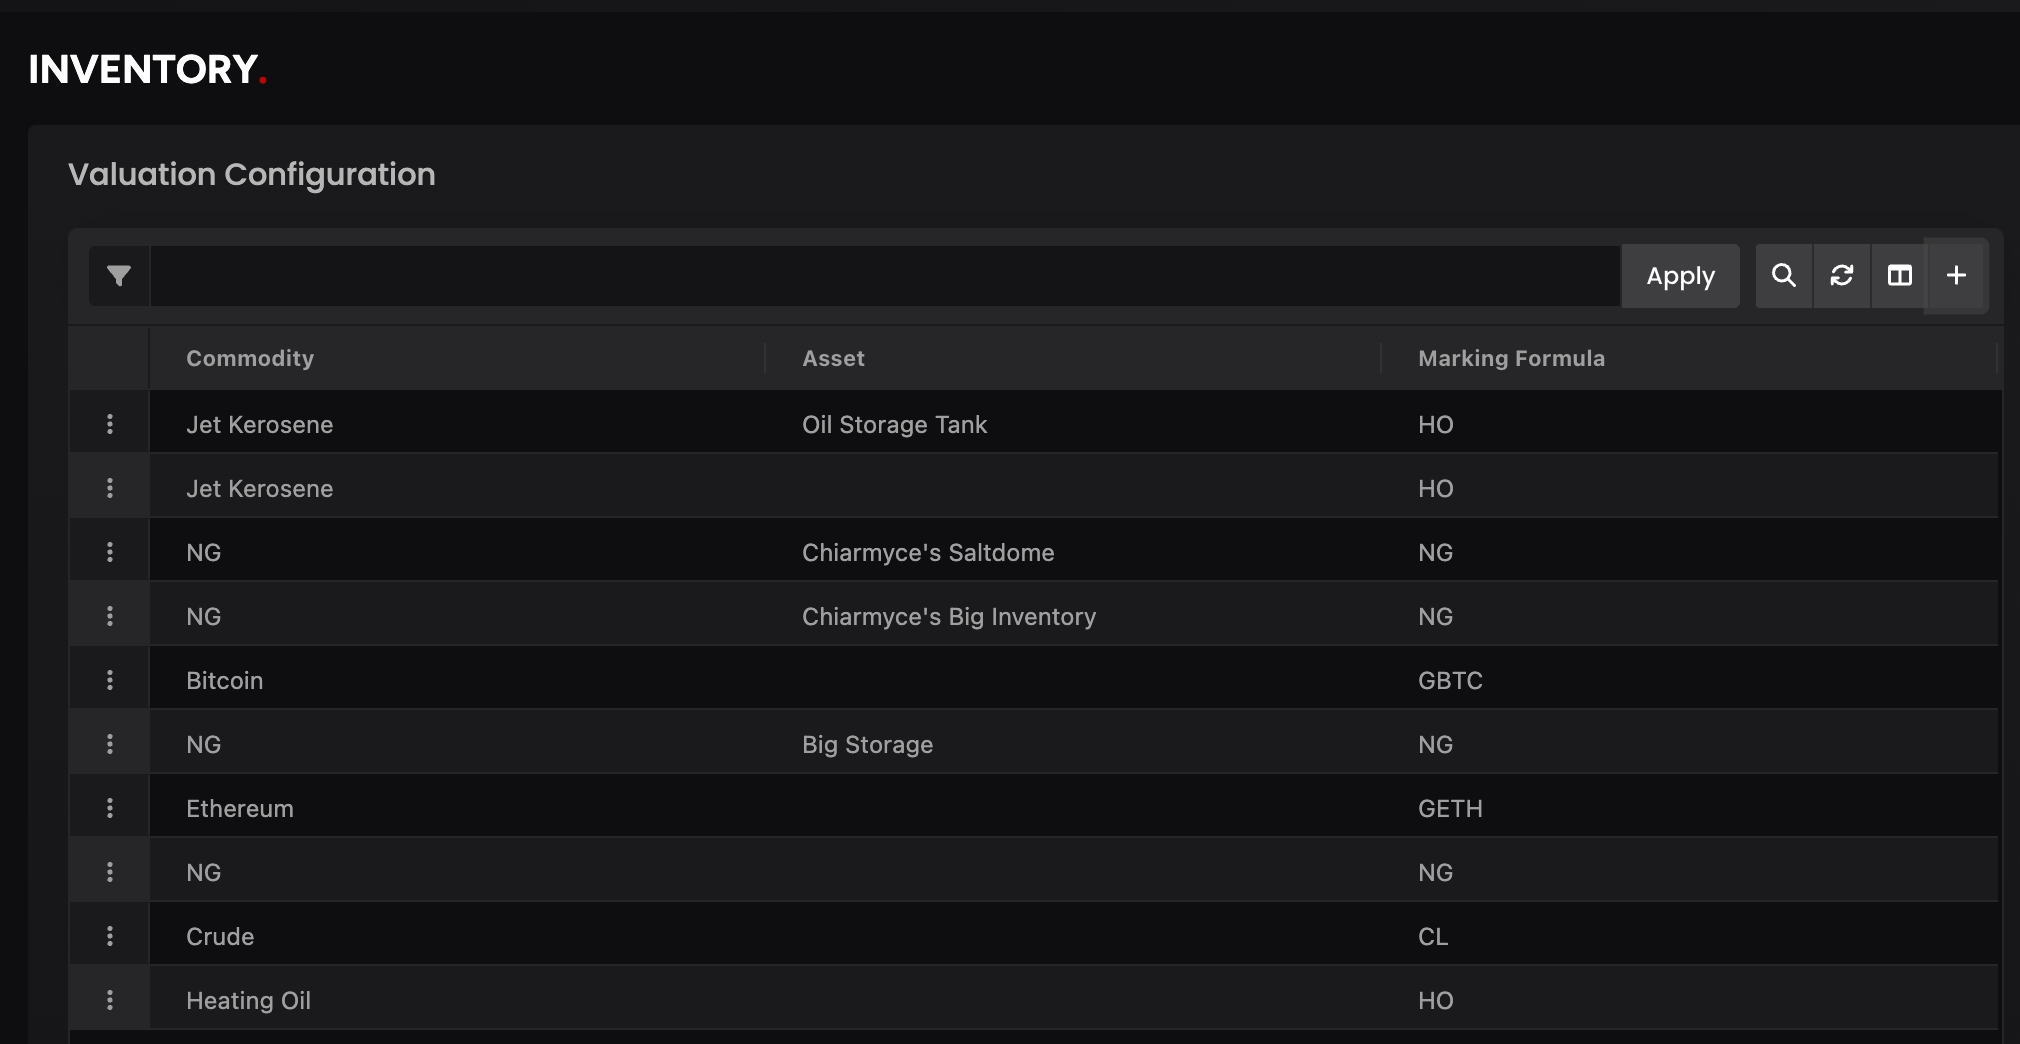
Task: Click the filter funnel icon
Action: click(x=119, y=276)
